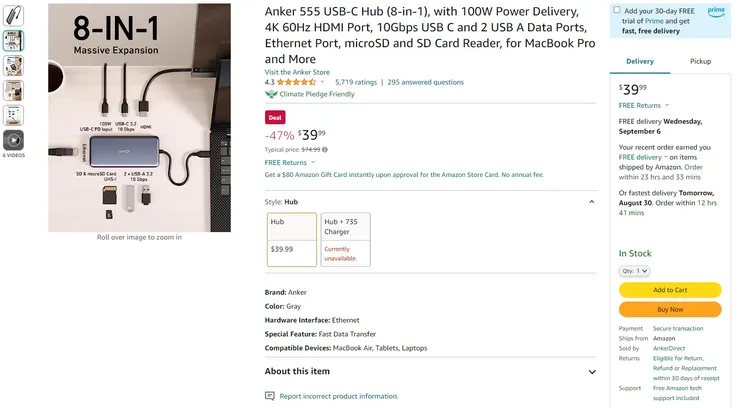Open the rating breakdown dropdown arrow
Viewport: 740px width, 408px height.
322,82
